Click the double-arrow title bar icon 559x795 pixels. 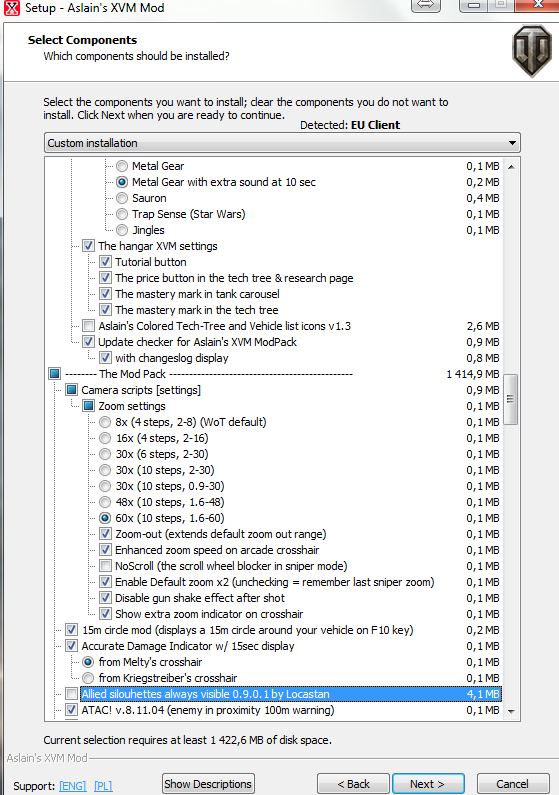tap(425, 5)
